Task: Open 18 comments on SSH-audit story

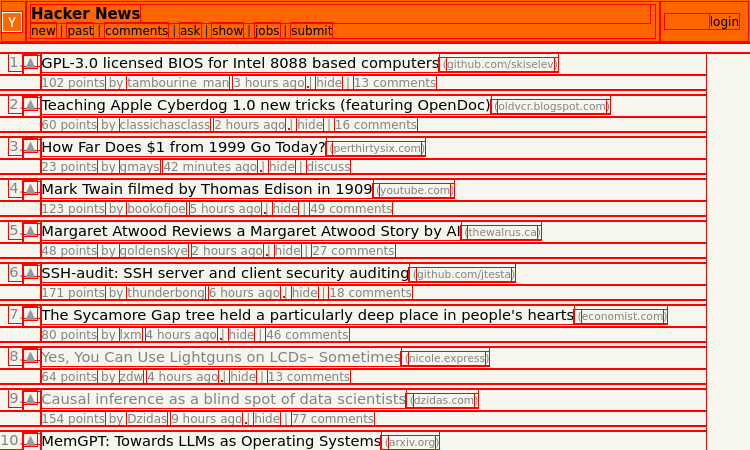Action: coord(370,293)
